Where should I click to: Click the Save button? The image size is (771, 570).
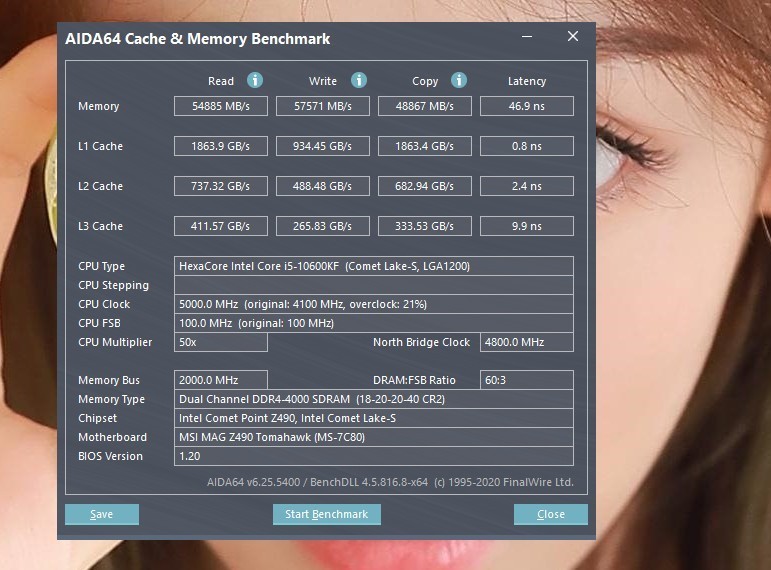[x=102, y=514]
